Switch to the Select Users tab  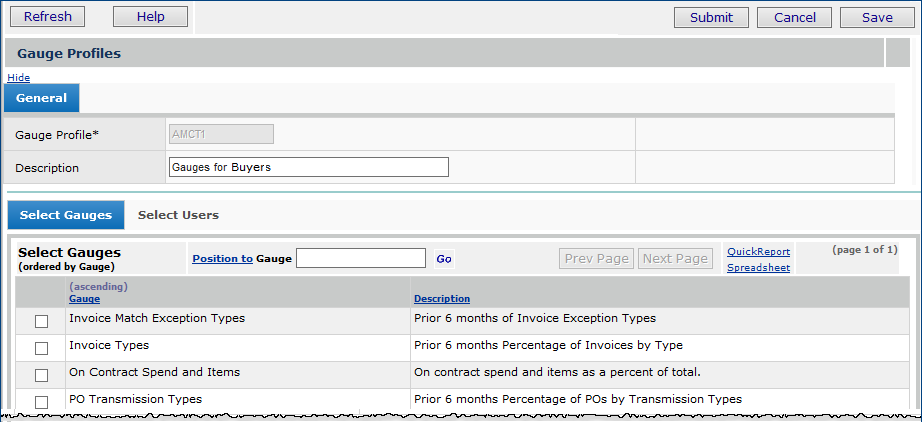point(178,215)
